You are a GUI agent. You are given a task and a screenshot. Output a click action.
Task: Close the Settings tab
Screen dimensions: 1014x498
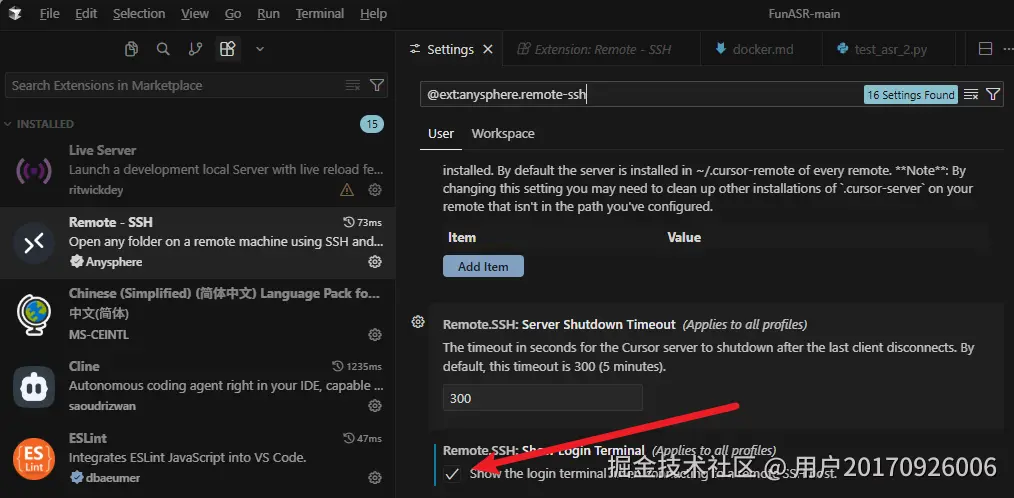pyautogui.click(x=488, y=49)
